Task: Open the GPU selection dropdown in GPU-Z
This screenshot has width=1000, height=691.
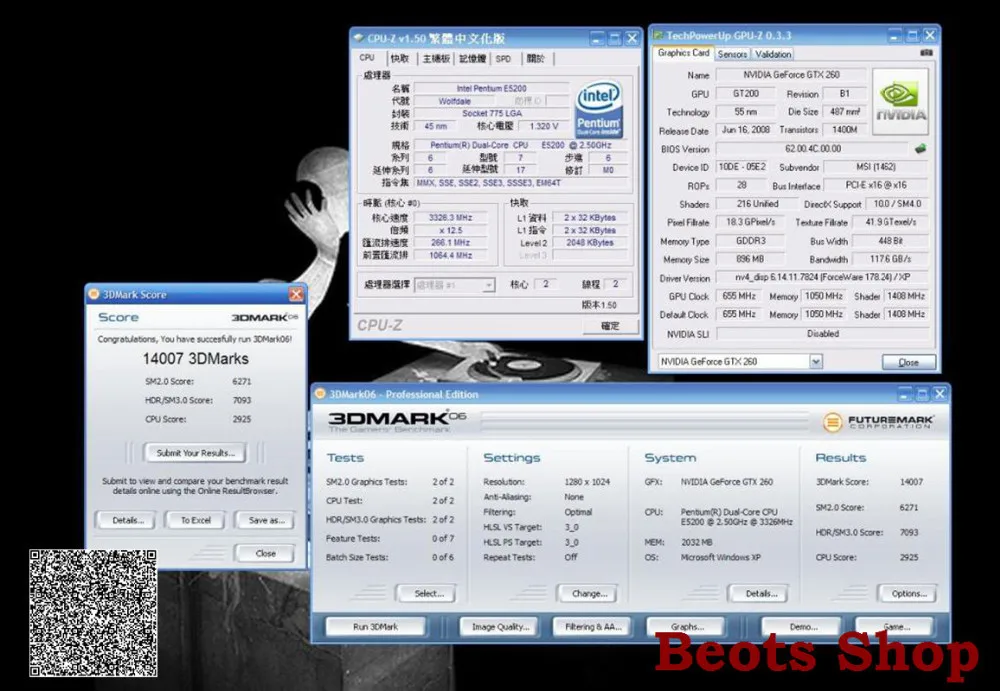Action: [x=816, y=362]
